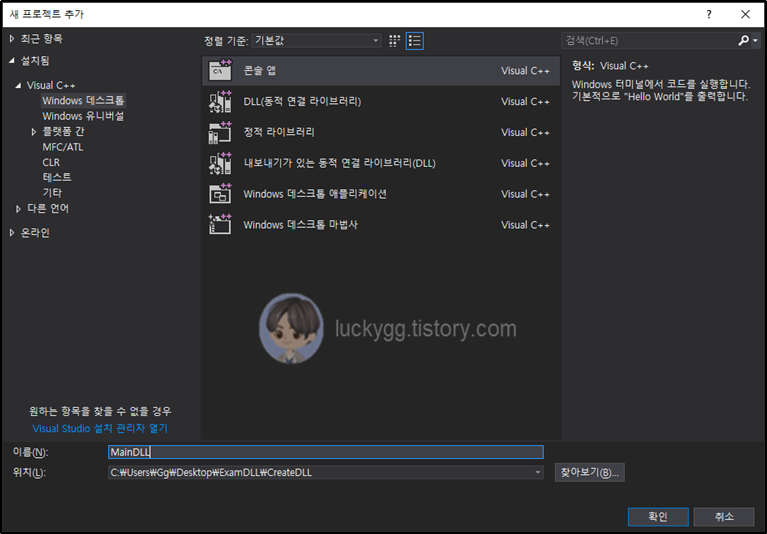This screenshot has width=767, height=534.
Task: Click the 찾아보기(B)... button
Action: (589, 472)
